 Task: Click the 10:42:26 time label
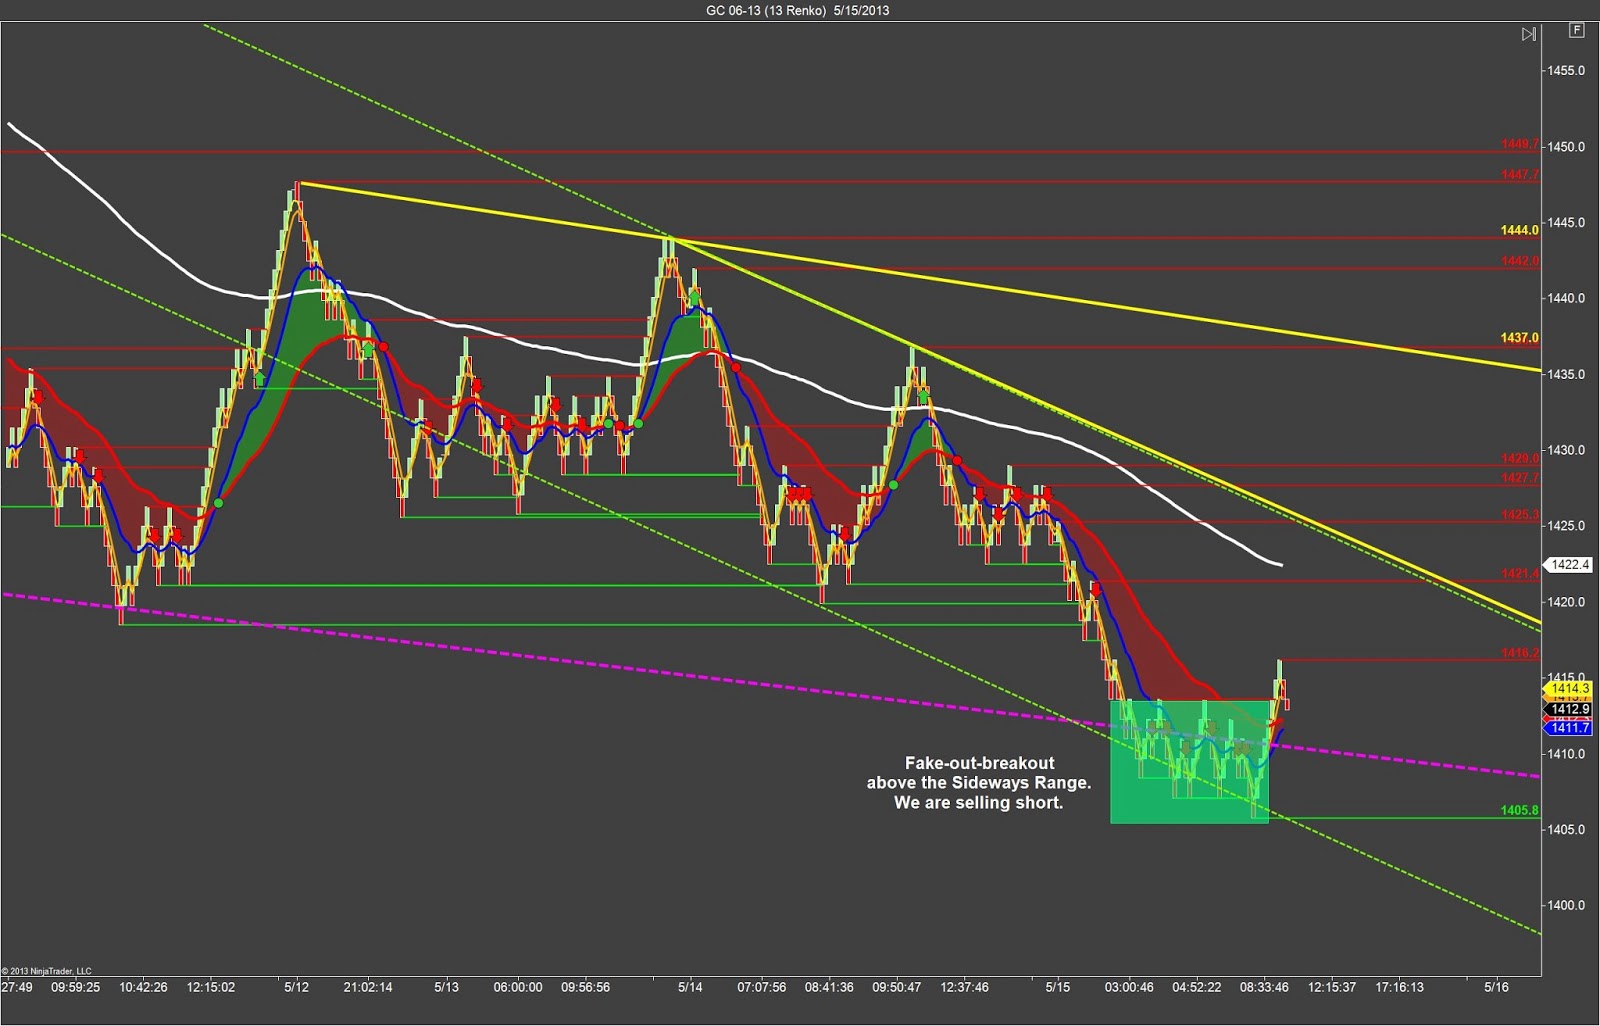click(144, 987)
